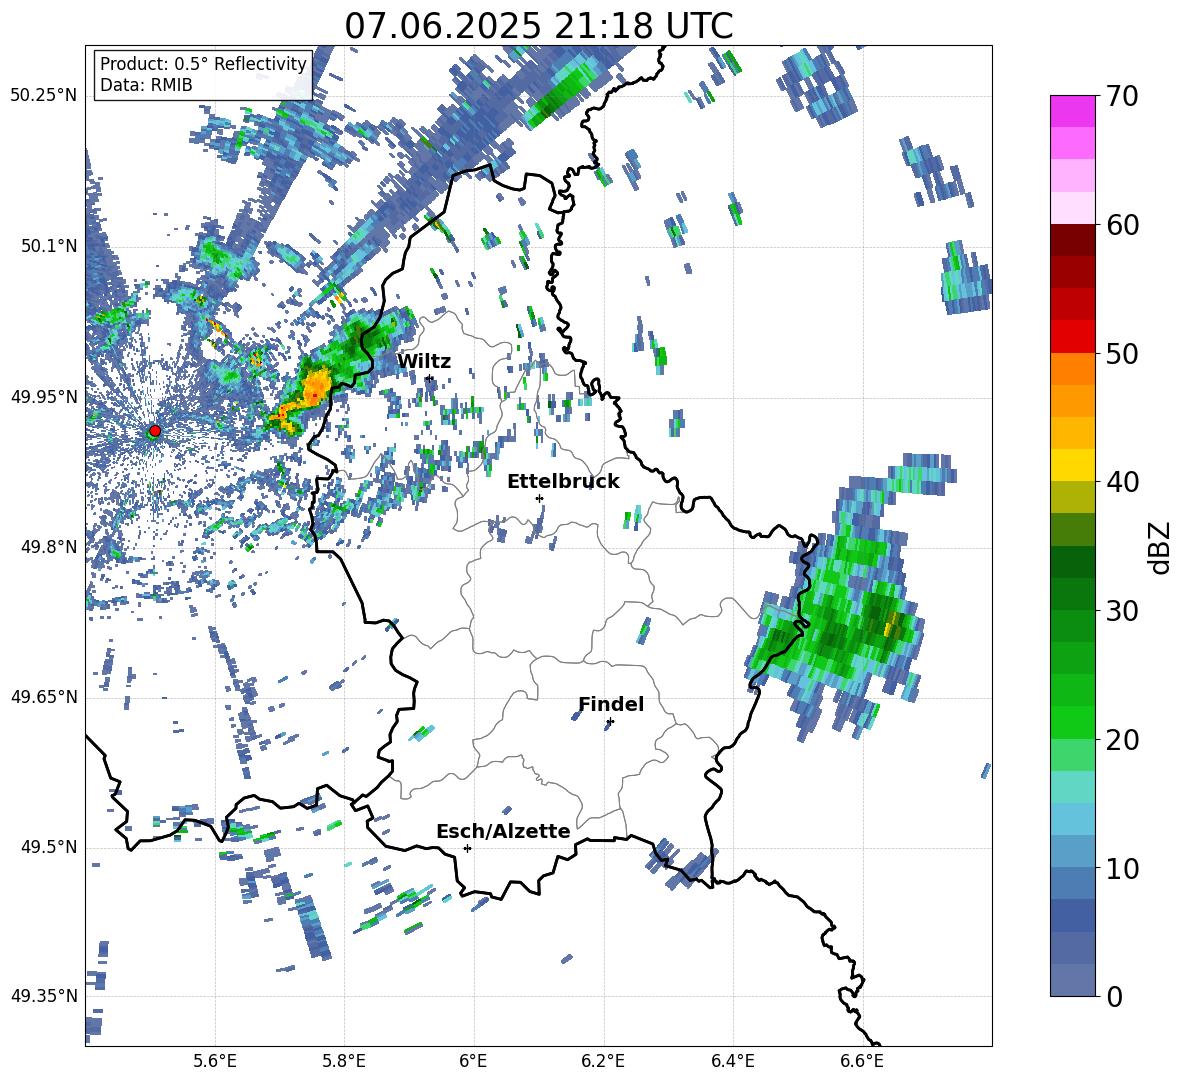Viewport: 1184px width, 1081px height.
Task: Click the 30 dBZ colorbar tick label
Action: point(1123,611)
